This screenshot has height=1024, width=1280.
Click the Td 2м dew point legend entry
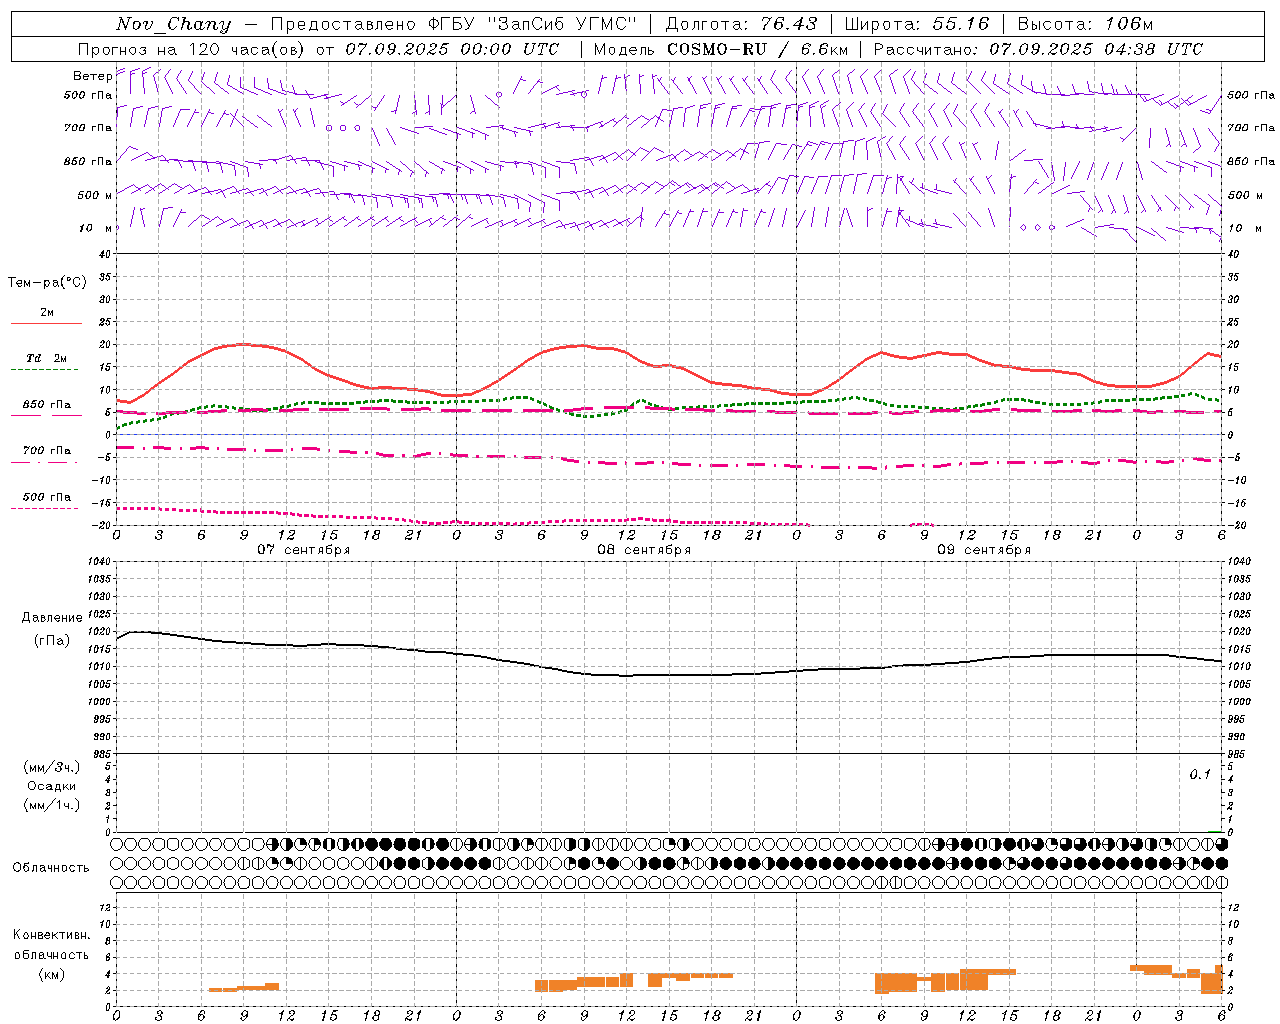click(46, 358)
